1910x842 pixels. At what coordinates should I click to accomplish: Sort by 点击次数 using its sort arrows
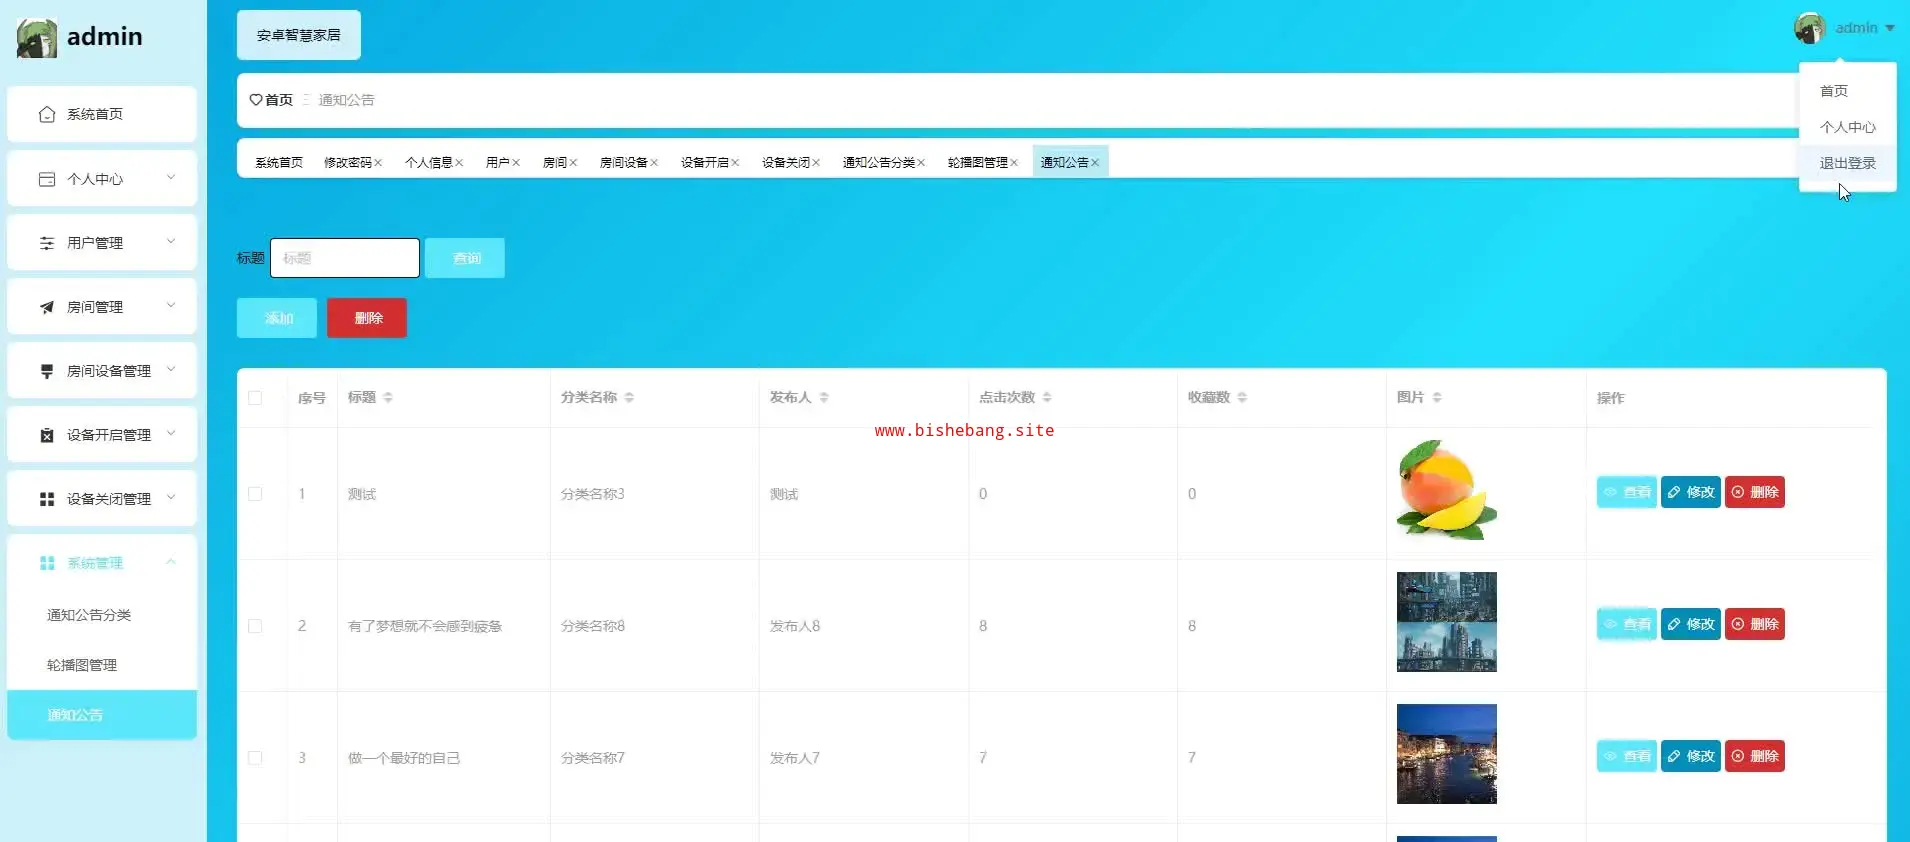tap(1047, 397)
